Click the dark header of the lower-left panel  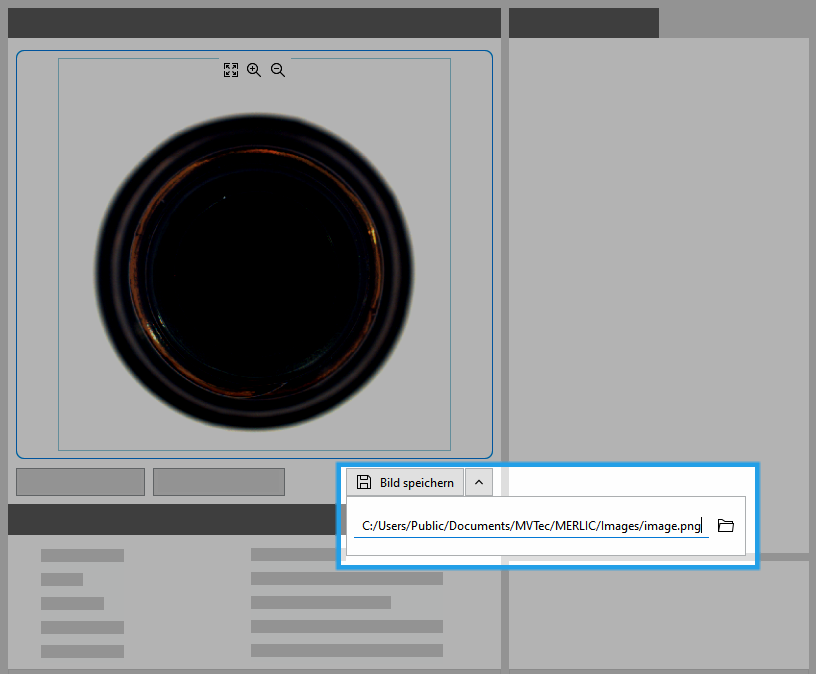point(170,519)
